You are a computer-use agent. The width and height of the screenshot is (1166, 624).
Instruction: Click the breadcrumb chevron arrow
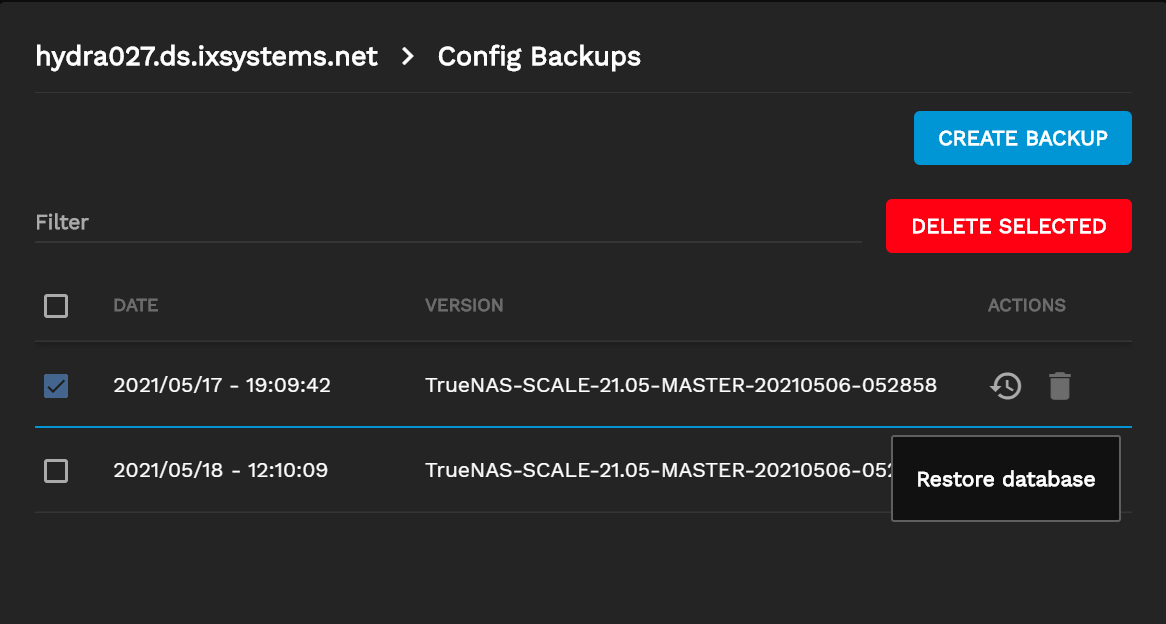[408, 57]
